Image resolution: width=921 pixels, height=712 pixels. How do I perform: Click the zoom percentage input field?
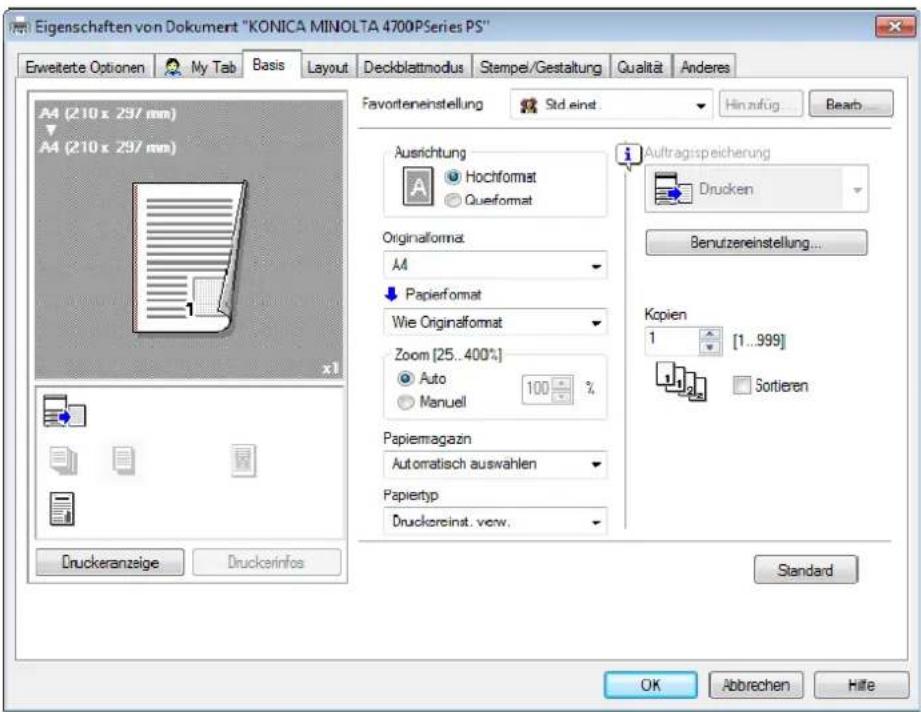(537, 389)
